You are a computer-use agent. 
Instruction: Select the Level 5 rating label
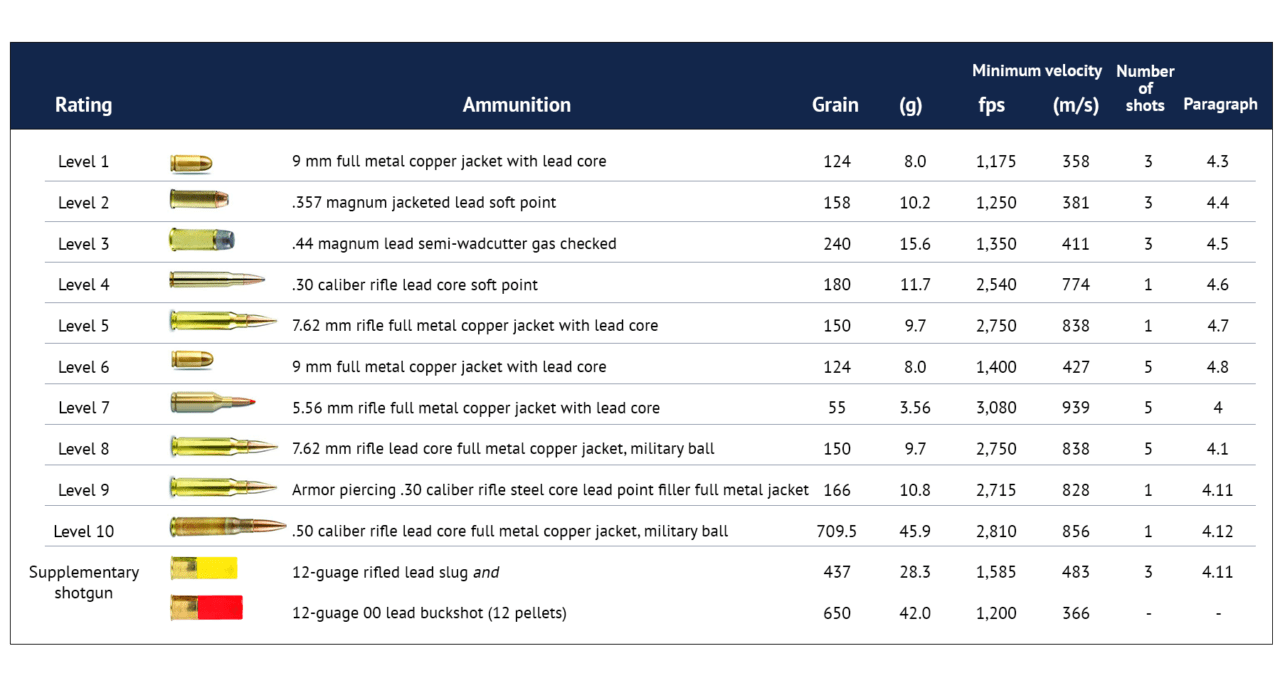84,326
